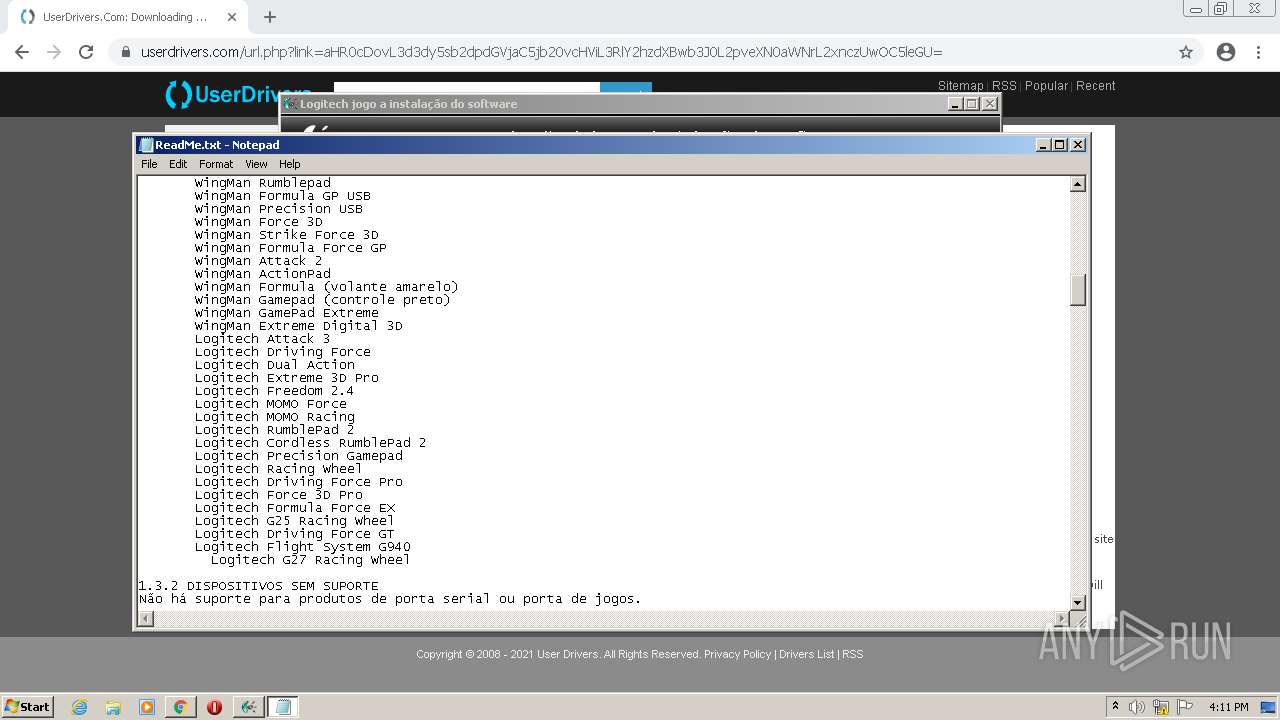The height and width of the screenshot is (720, 1280).
Task: Open the media player taskbar icon
Action: pyautogui.click(x=147, y=707)
